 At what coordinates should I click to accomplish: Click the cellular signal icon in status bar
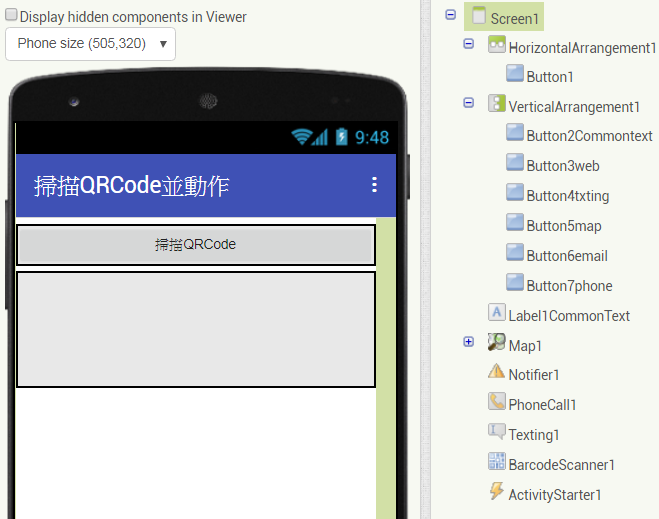click(x=320, y=137)
